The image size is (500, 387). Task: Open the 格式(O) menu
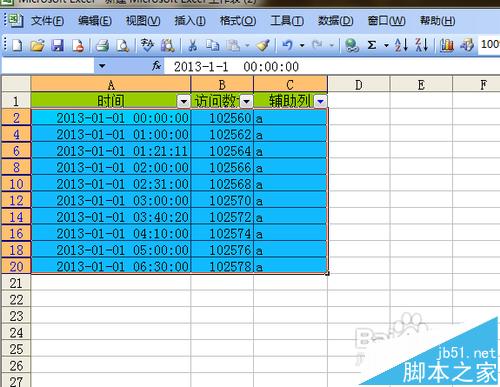pos(238,21)
